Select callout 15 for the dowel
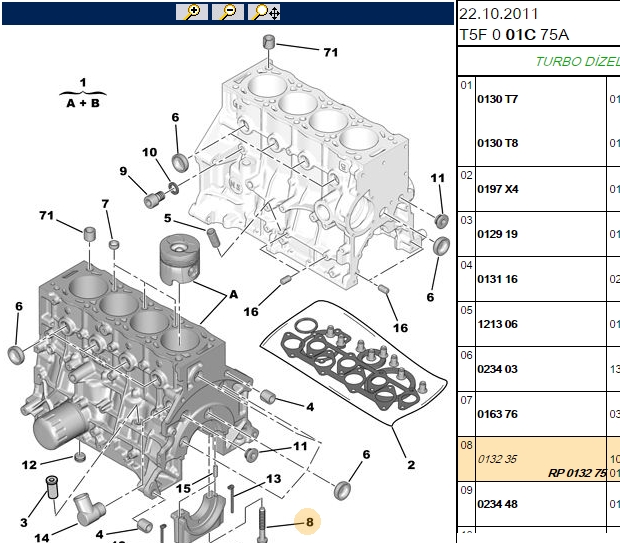 pyautogui.click(x=183, y=488)
